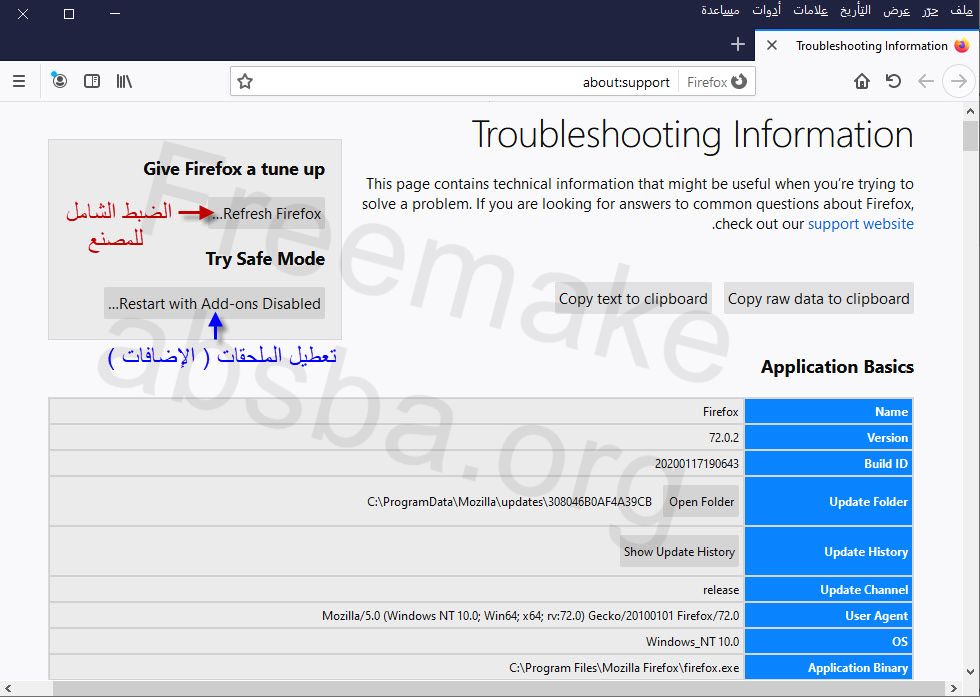Click the back arrow navigation button
This screenshot has height=697, width=980.
926,81
